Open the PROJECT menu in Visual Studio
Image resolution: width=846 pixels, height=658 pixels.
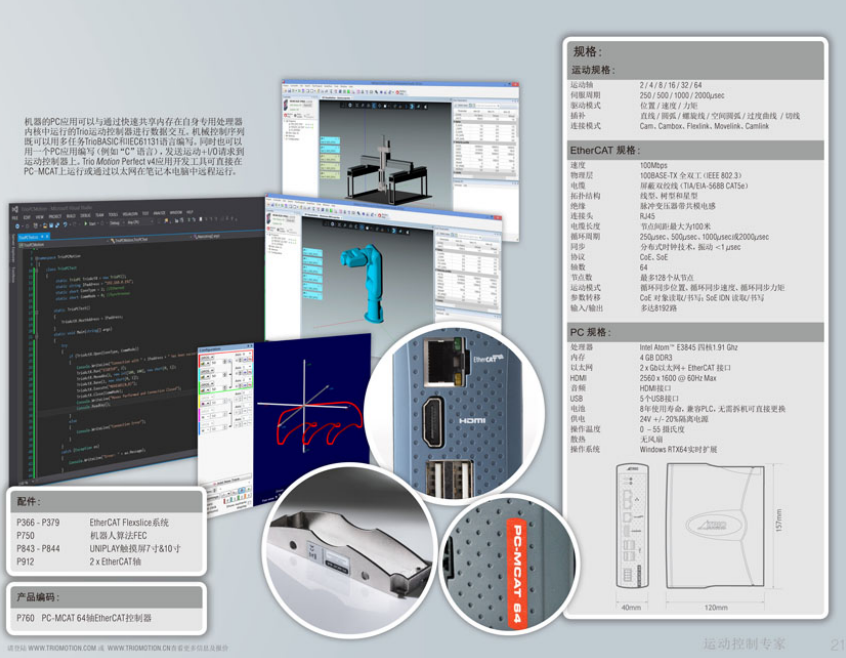click(55, 216)
